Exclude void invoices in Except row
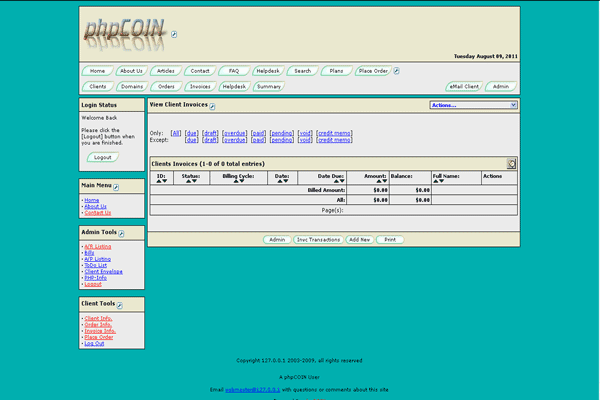This screenshot has height=400, width=600. pos(305,140)
